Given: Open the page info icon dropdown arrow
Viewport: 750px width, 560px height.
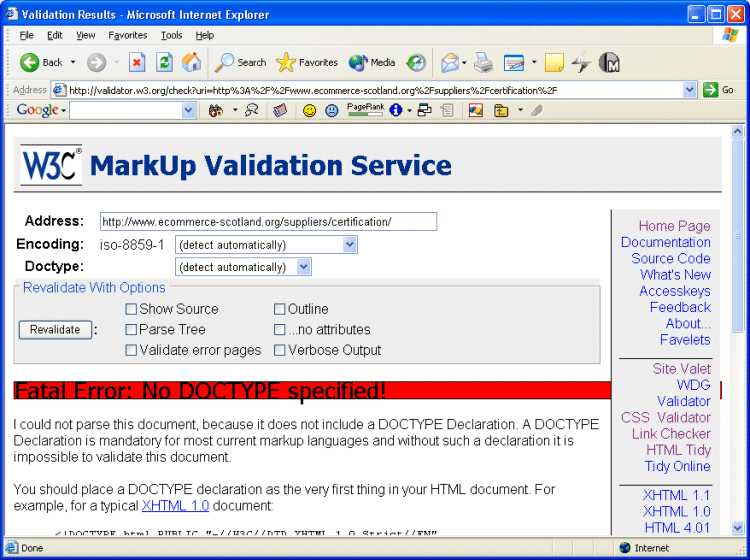Looking at the screenshot, I should tap(409, 110).
